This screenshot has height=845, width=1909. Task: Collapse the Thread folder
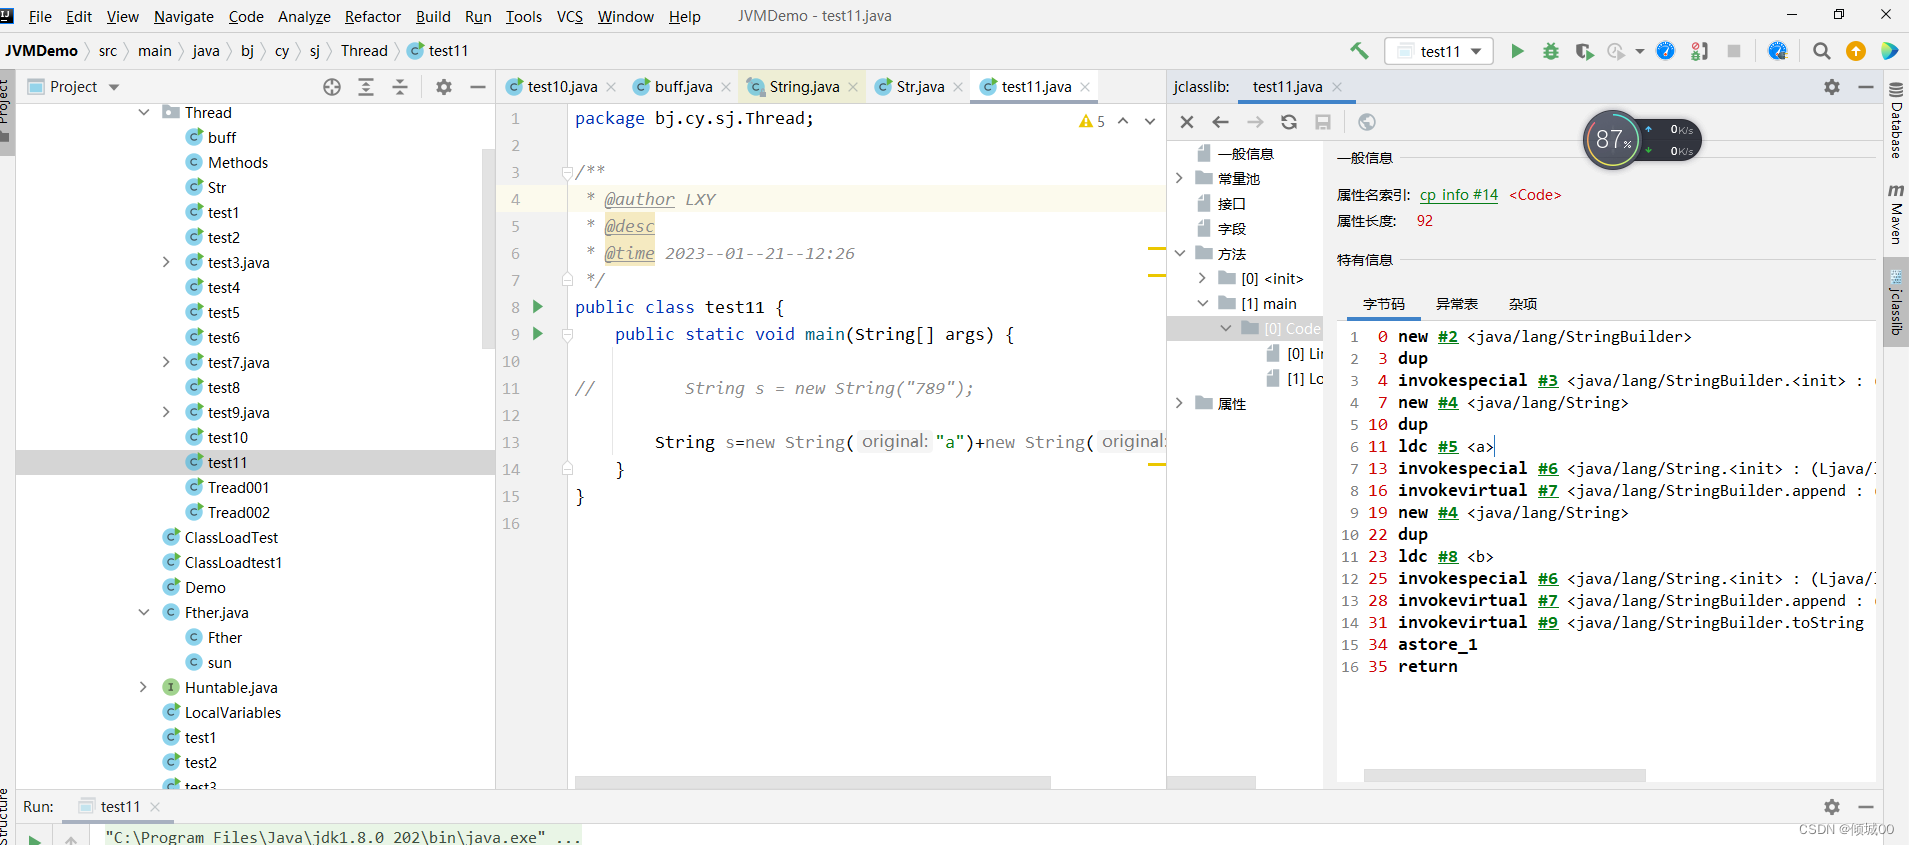pos(144,112)
